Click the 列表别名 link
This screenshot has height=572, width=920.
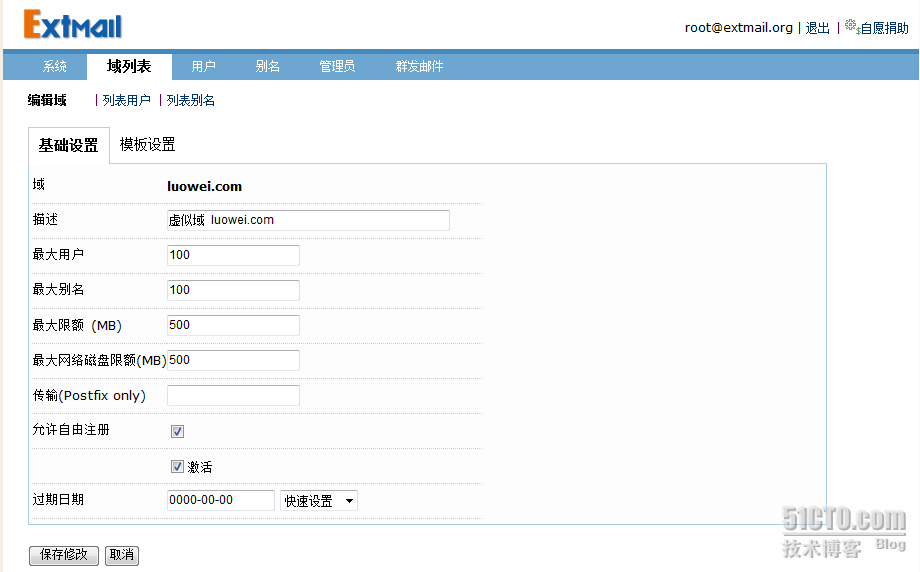point(191,100)
